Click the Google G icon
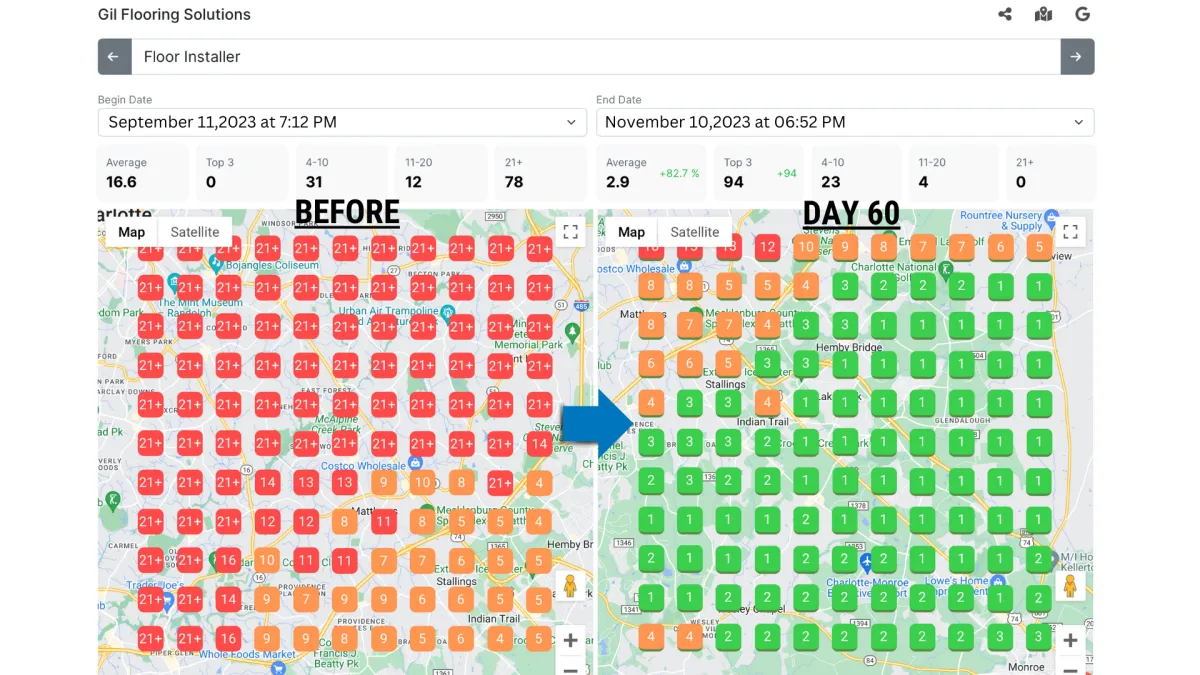This screenshot has height=675, width=1200. coord(1082,14)
